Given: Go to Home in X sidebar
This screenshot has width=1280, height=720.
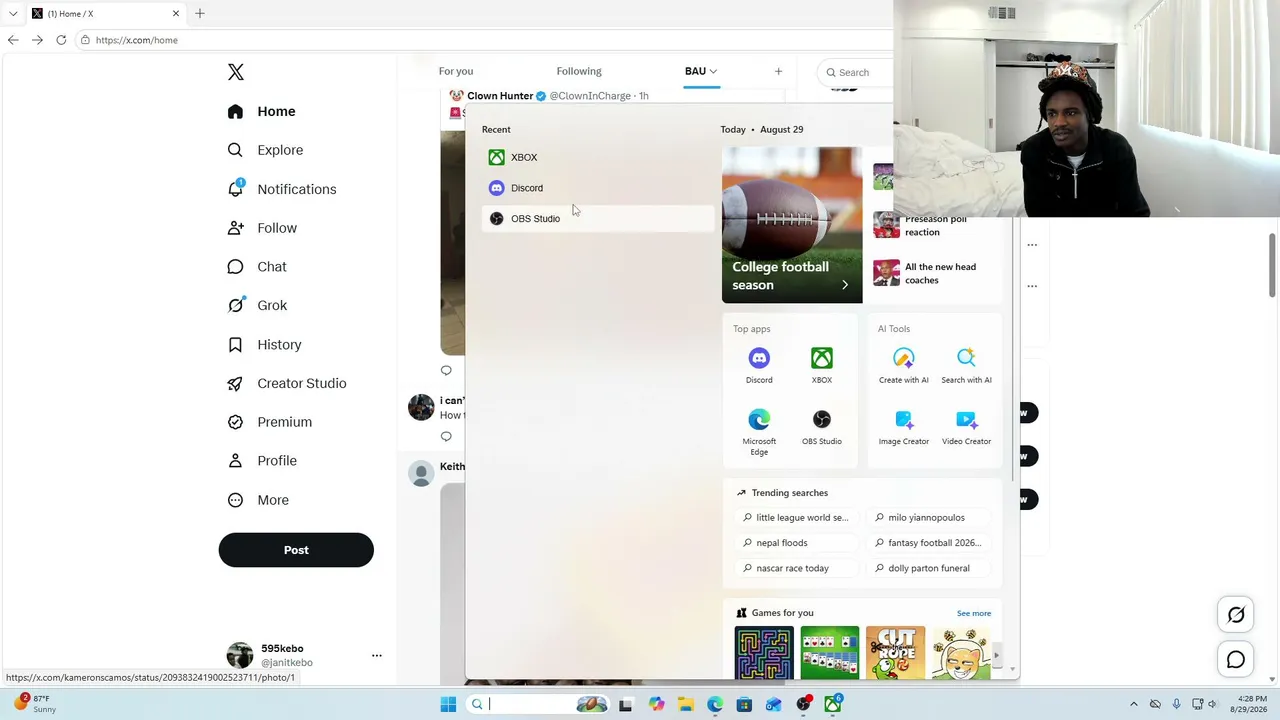Looking at the screenshot, I should (262, 111).
